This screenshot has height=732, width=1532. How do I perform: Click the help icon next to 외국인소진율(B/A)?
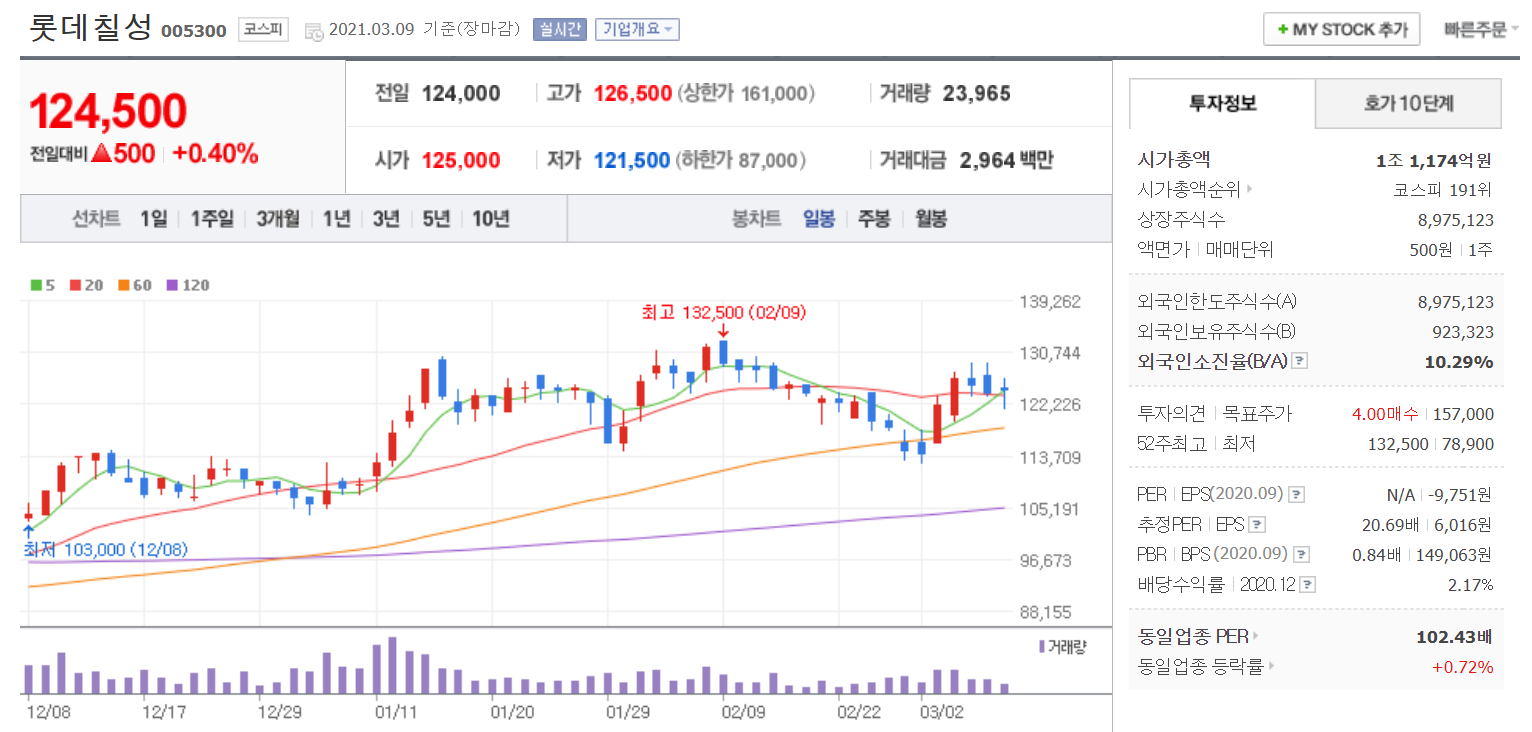[x=1299, y=361]
